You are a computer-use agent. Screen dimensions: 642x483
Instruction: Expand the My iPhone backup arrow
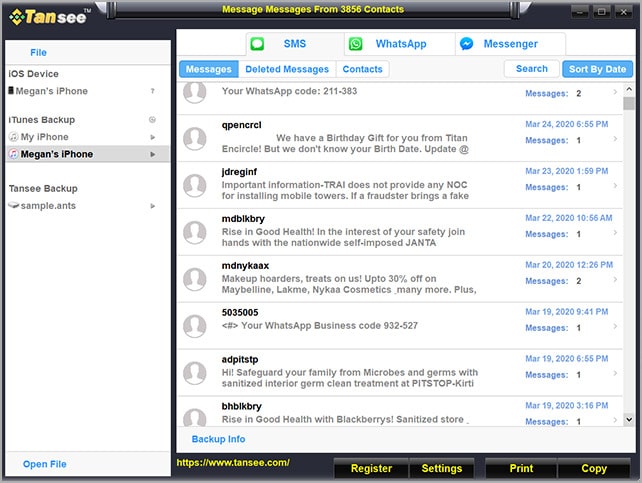[x=153, y=137]
